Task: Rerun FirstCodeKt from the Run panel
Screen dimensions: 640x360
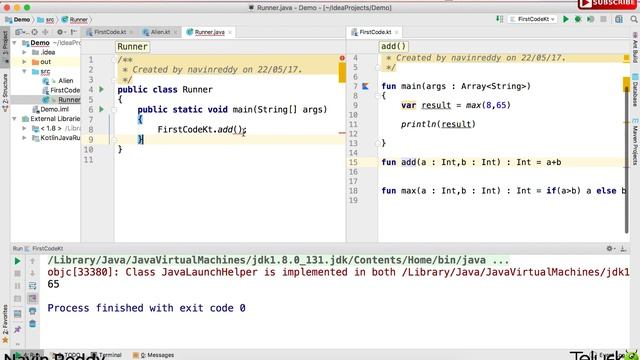Action: tap(17, 261)
